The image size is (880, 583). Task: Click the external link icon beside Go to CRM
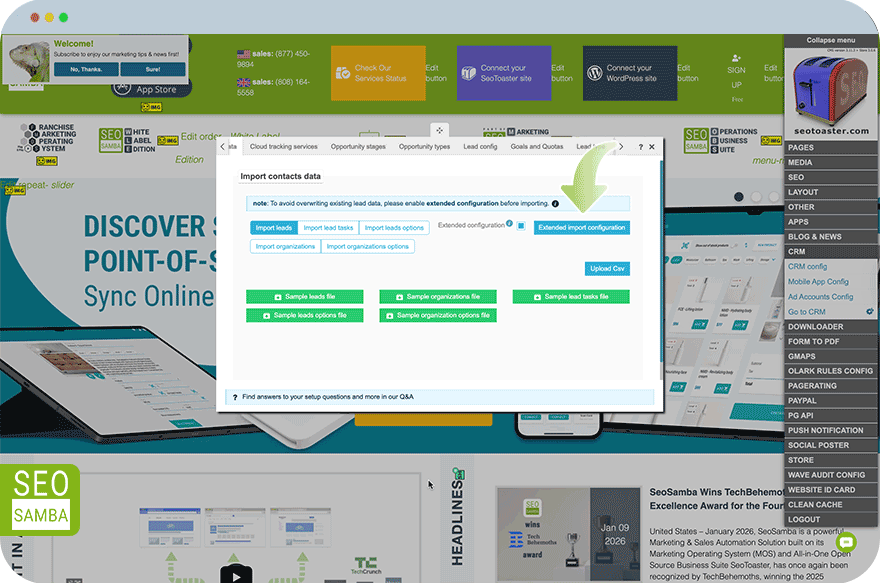pos(869,311)
